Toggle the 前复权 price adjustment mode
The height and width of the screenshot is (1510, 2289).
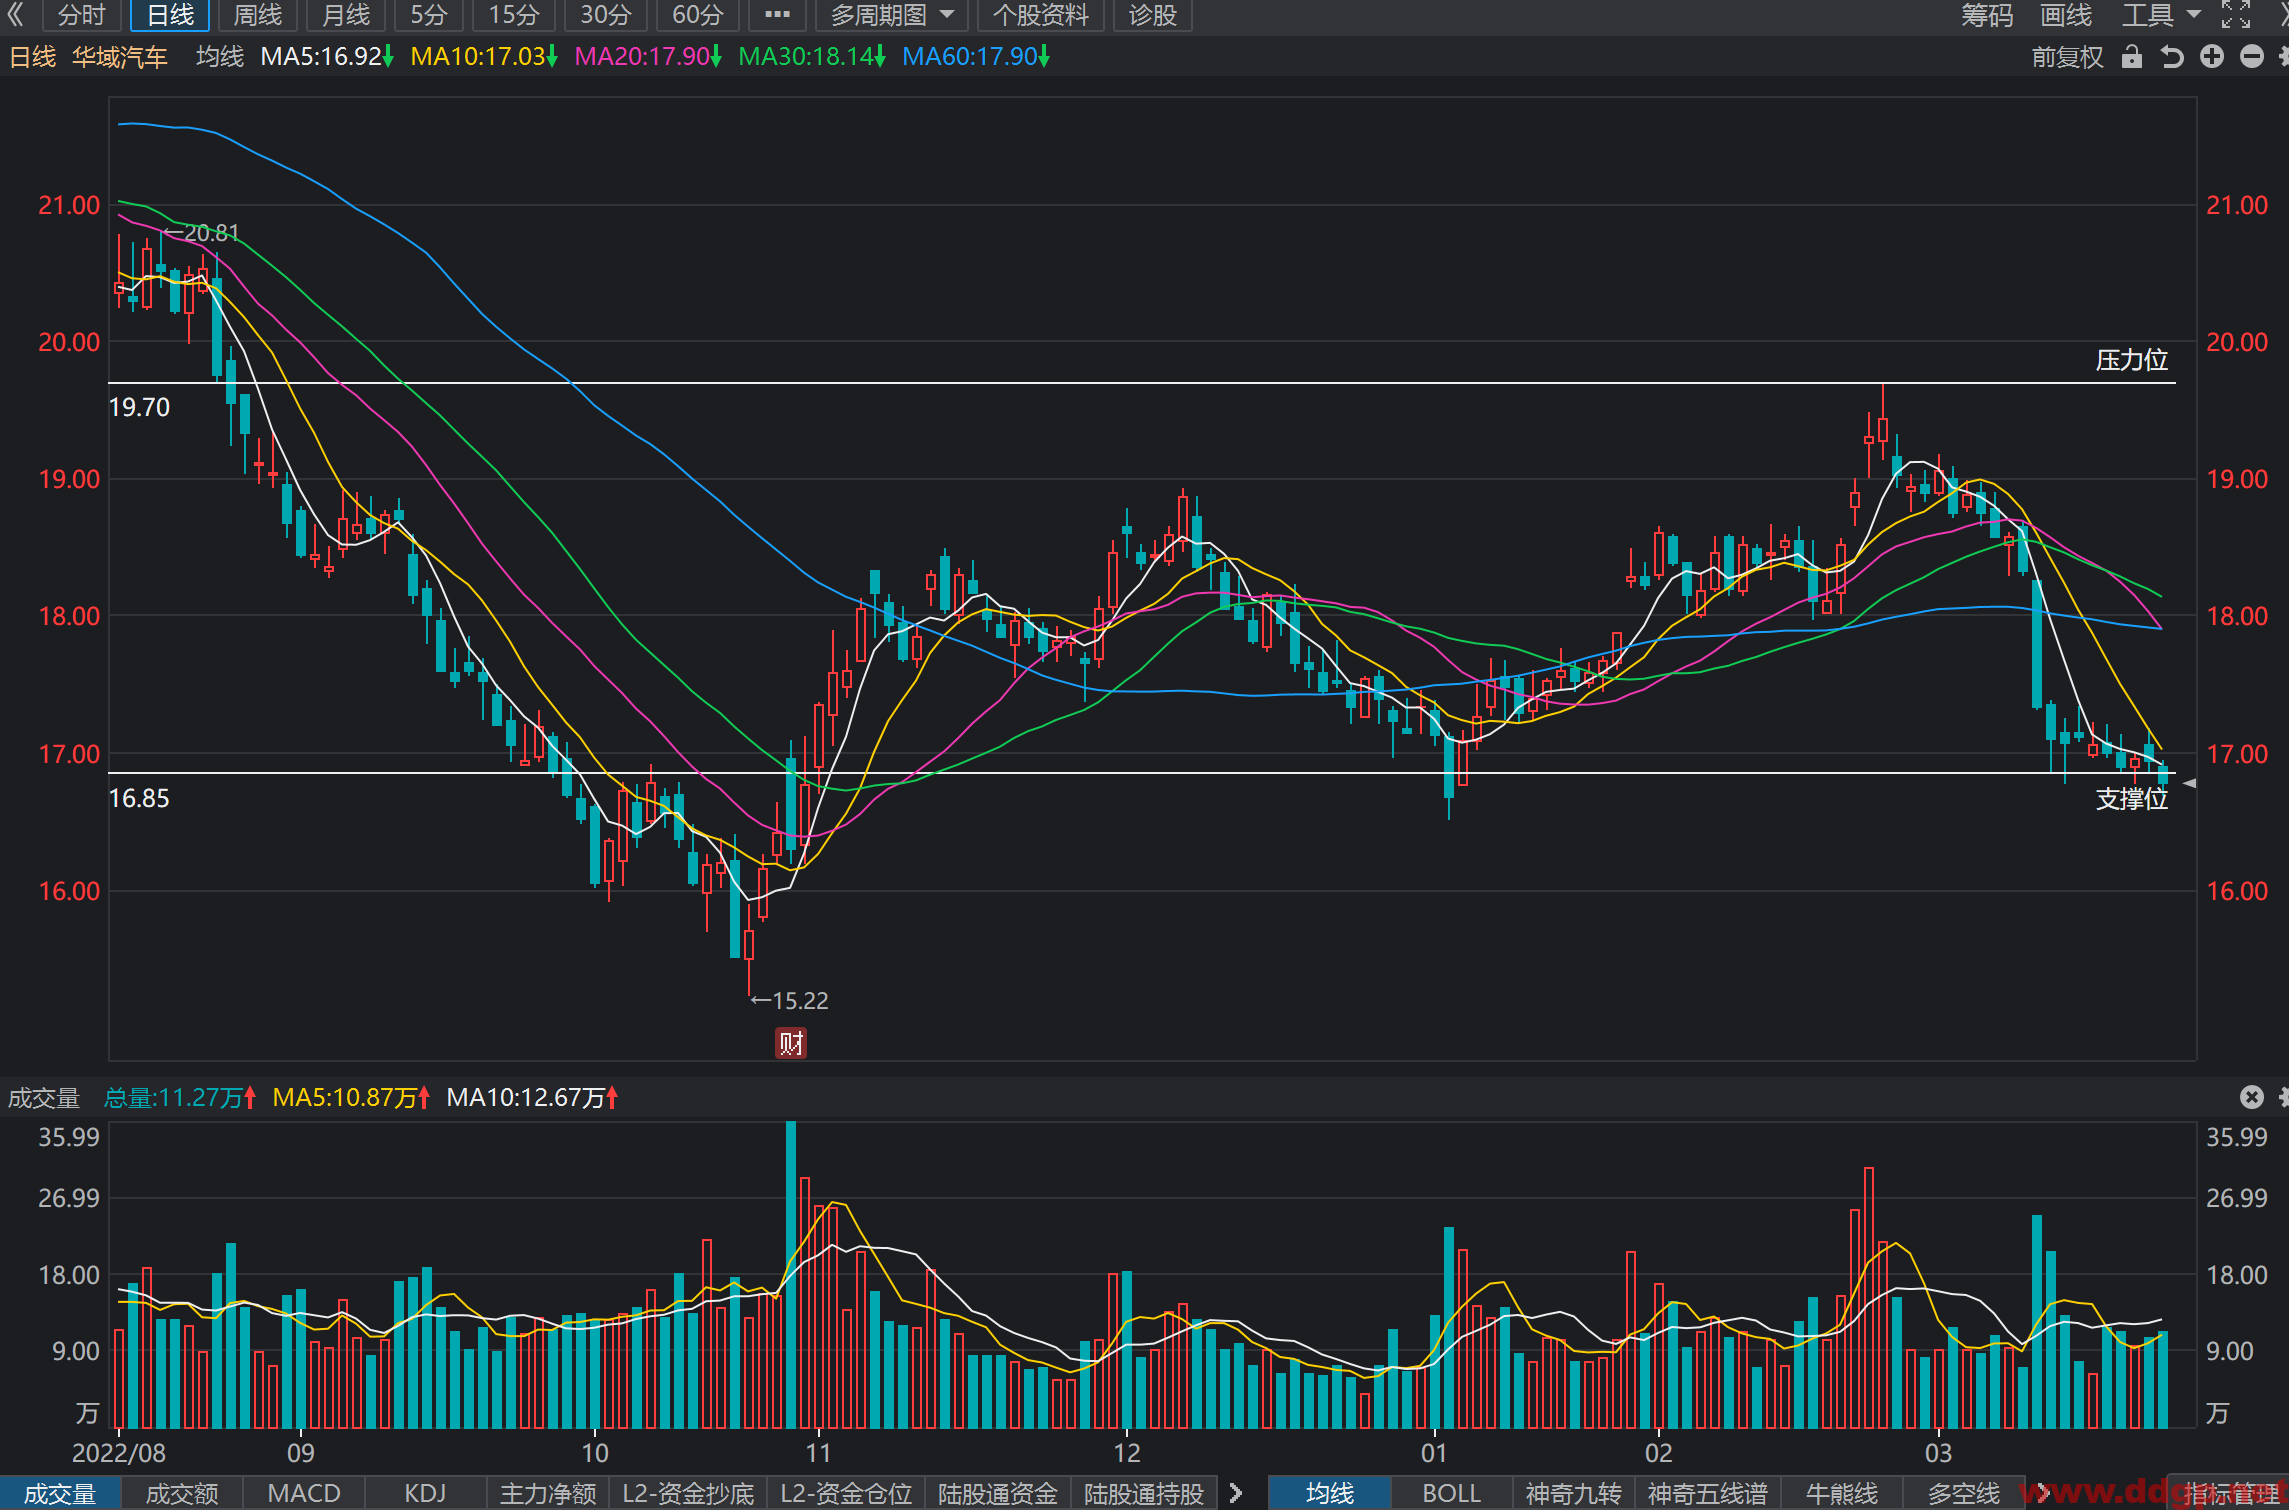pyautogui.click(x=2067, y=57)
